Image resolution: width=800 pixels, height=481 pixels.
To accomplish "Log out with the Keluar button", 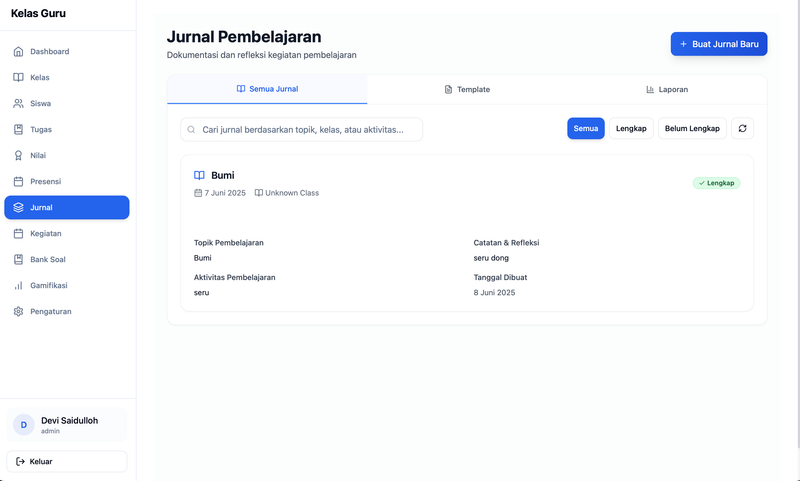I will click(67, 461).
